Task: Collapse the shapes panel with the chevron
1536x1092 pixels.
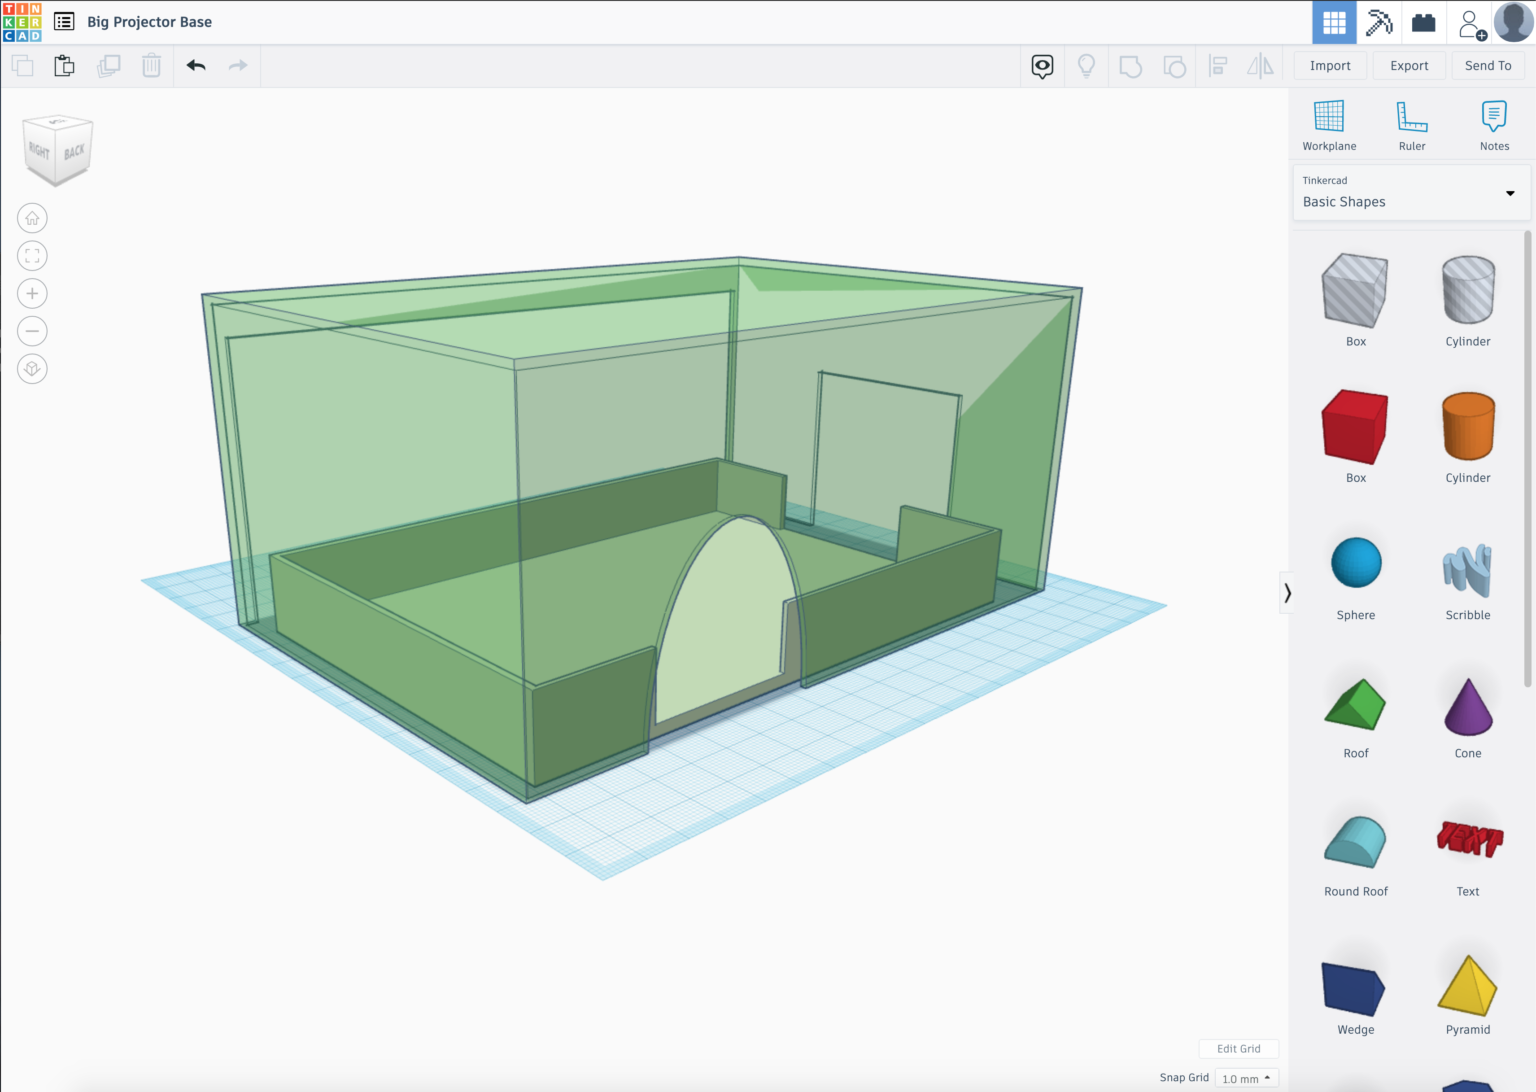Action: tap(1287, 593)
